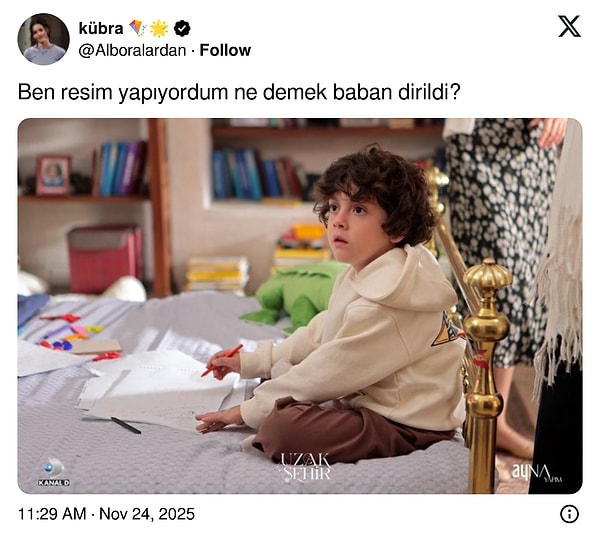
Task: Click the green crocodile toy in photo
Action: [x=294, y=296]
